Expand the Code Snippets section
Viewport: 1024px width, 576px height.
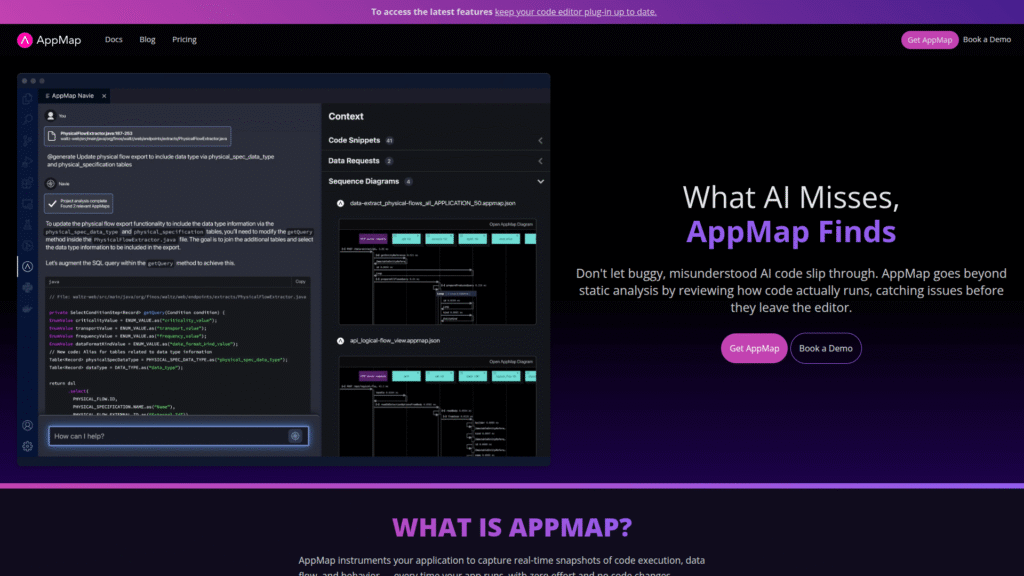(540, 140)
